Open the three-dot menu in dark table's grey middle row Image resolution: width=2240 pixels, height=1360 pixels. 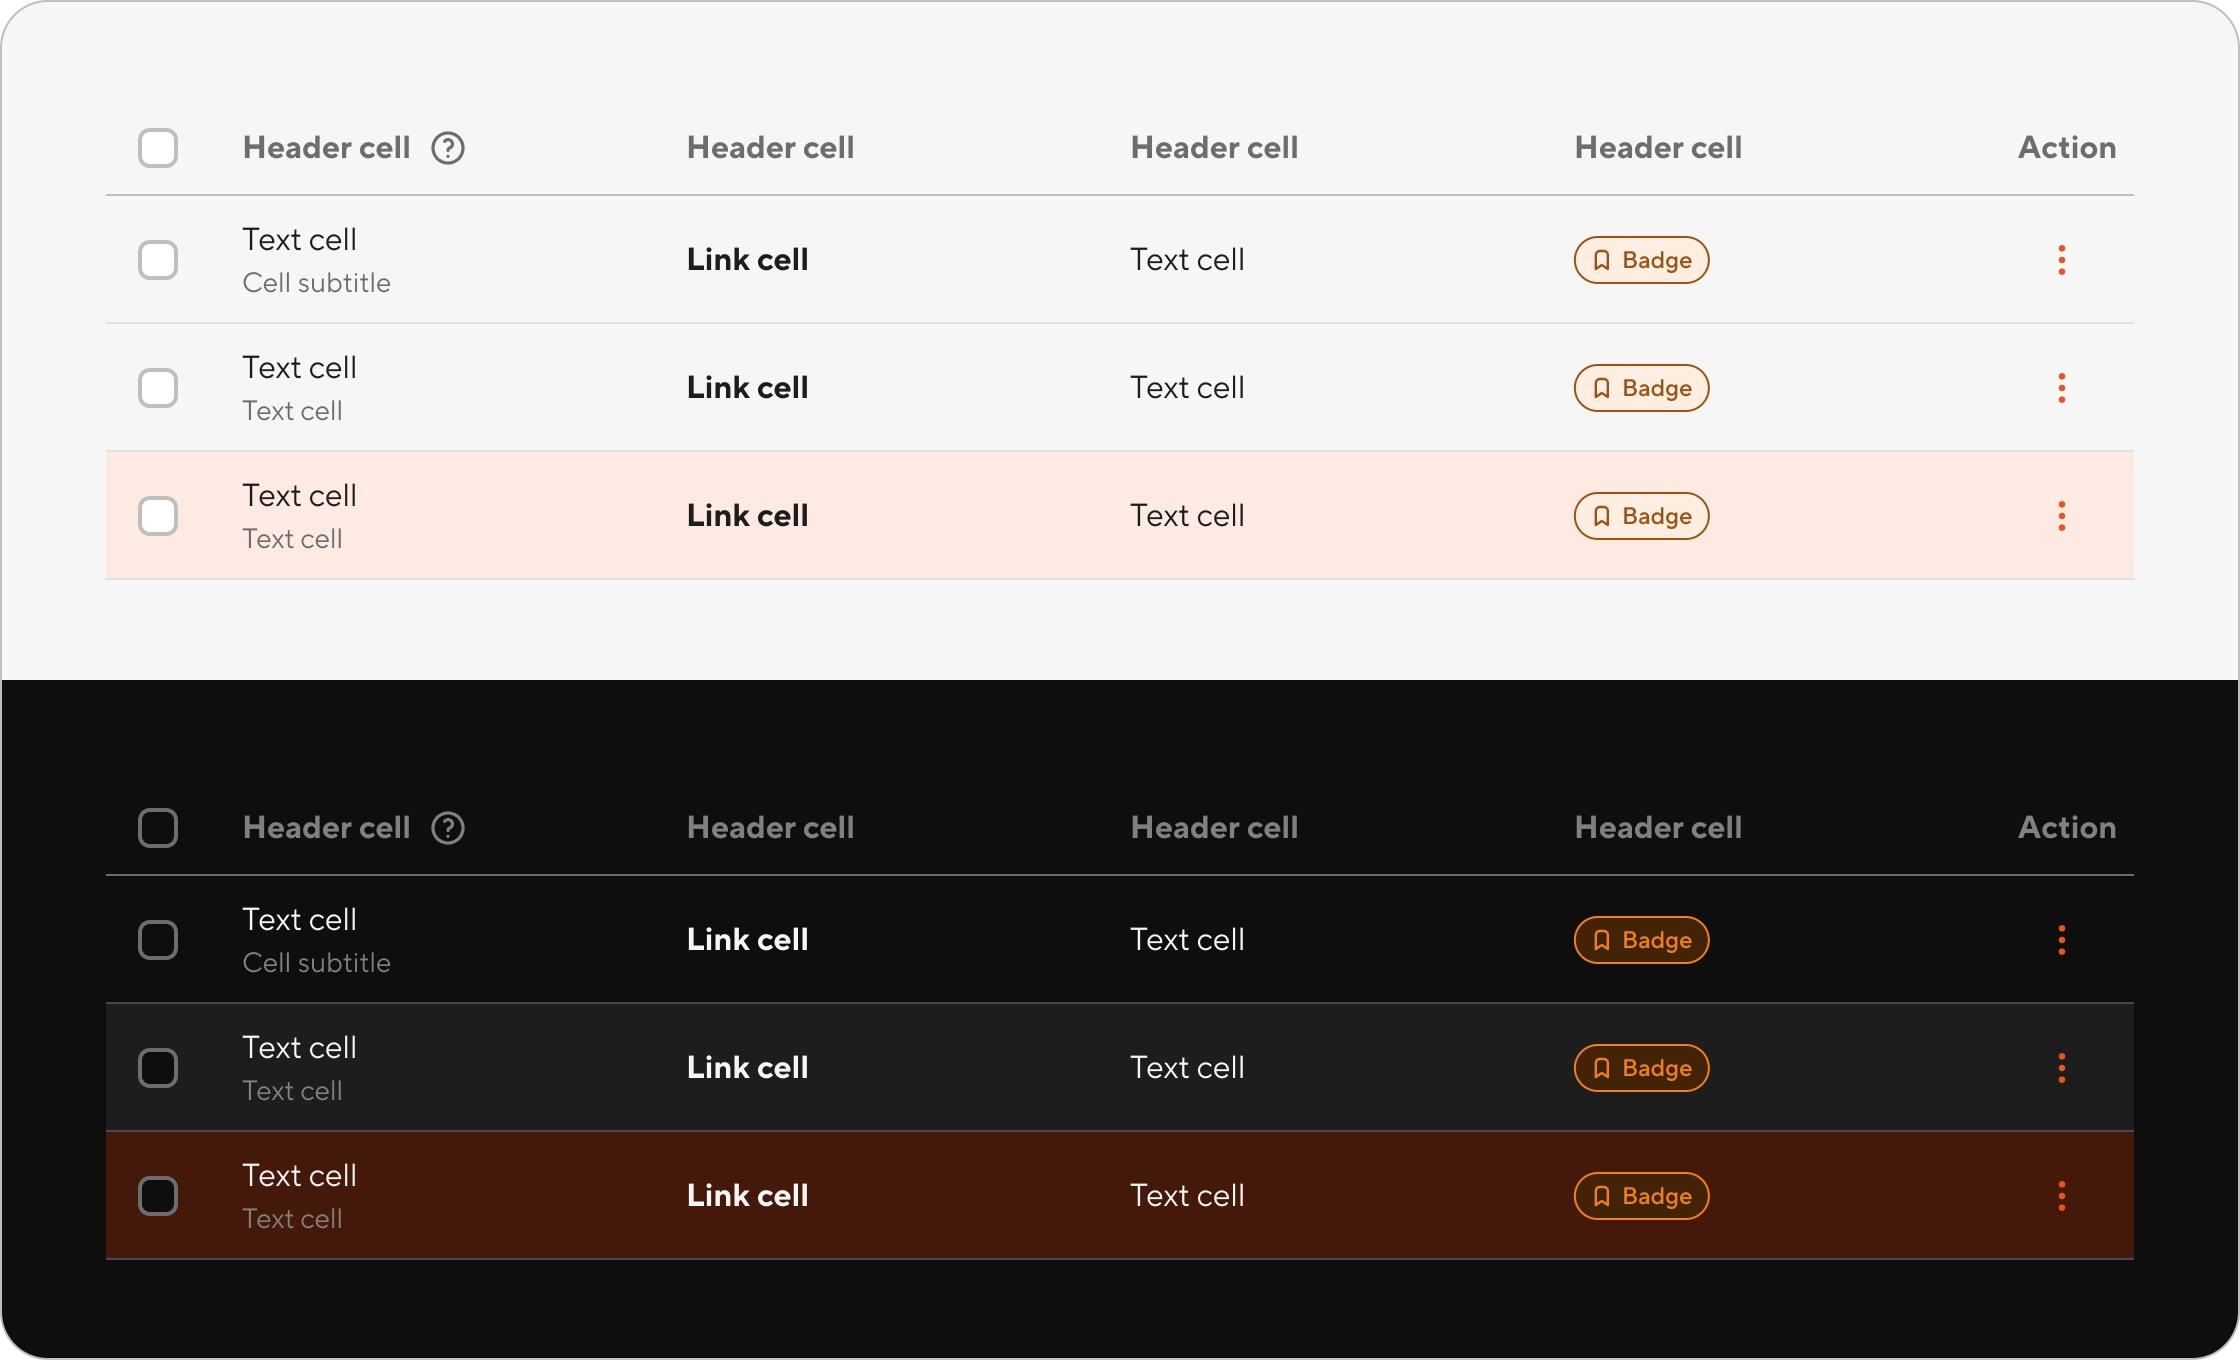(2062, 1068)
